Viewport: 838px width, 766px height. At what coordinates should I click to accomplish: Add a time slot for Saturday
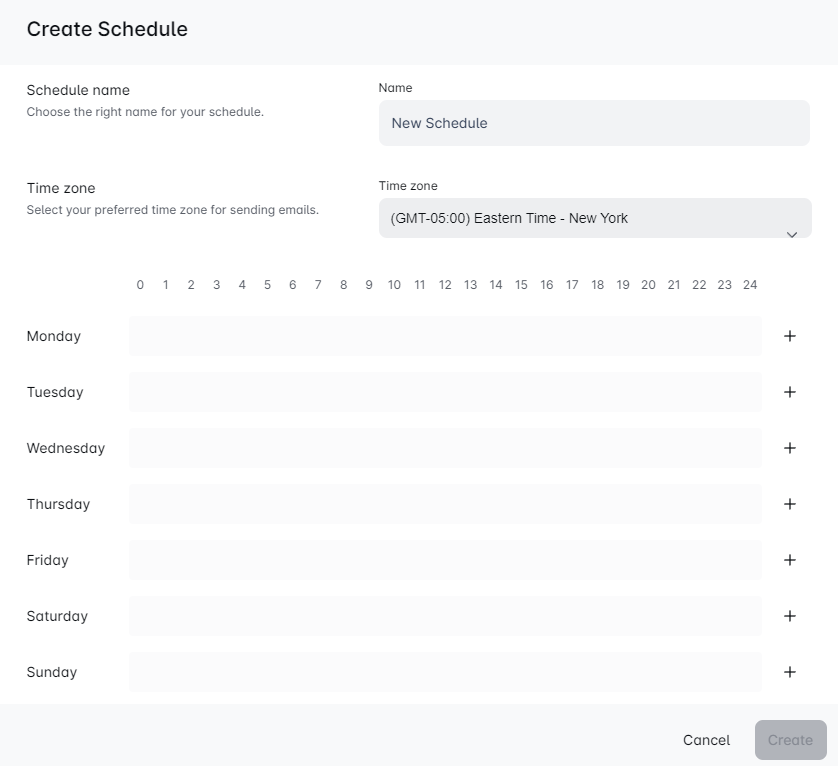click(x=790, y=616)
